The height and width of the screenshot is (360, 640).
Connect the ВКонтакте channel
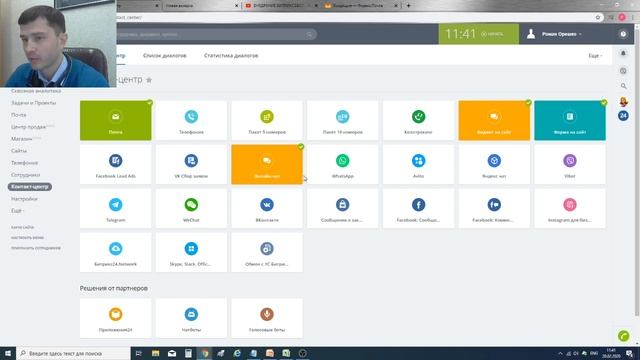pos(267,209)
